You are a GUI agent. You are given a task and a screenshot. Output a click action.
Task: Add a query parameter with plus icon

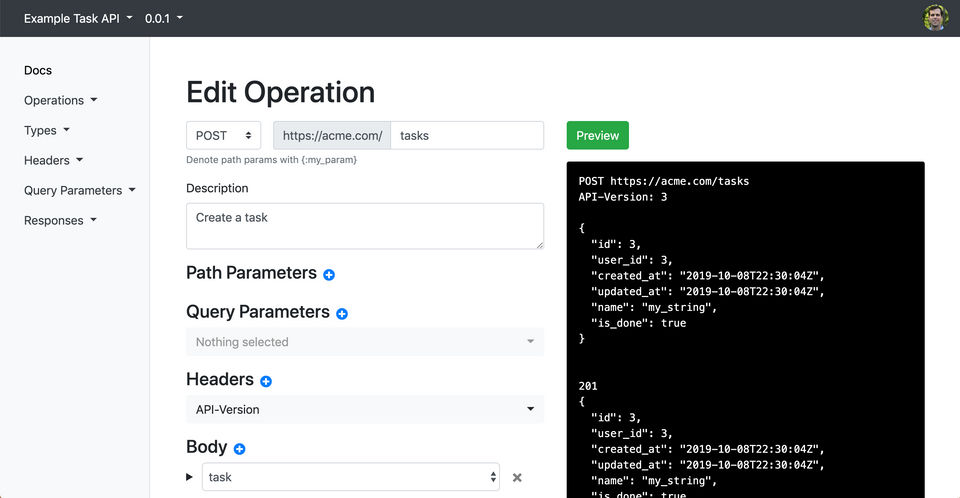click(342, 314)
